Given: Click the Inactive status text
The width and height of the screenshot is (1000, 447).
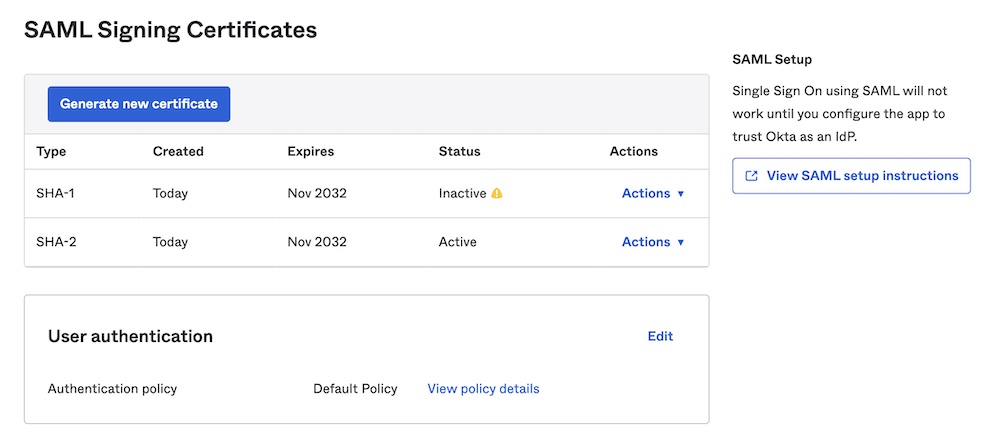Looking at the screenshot, I should (462, 193).
